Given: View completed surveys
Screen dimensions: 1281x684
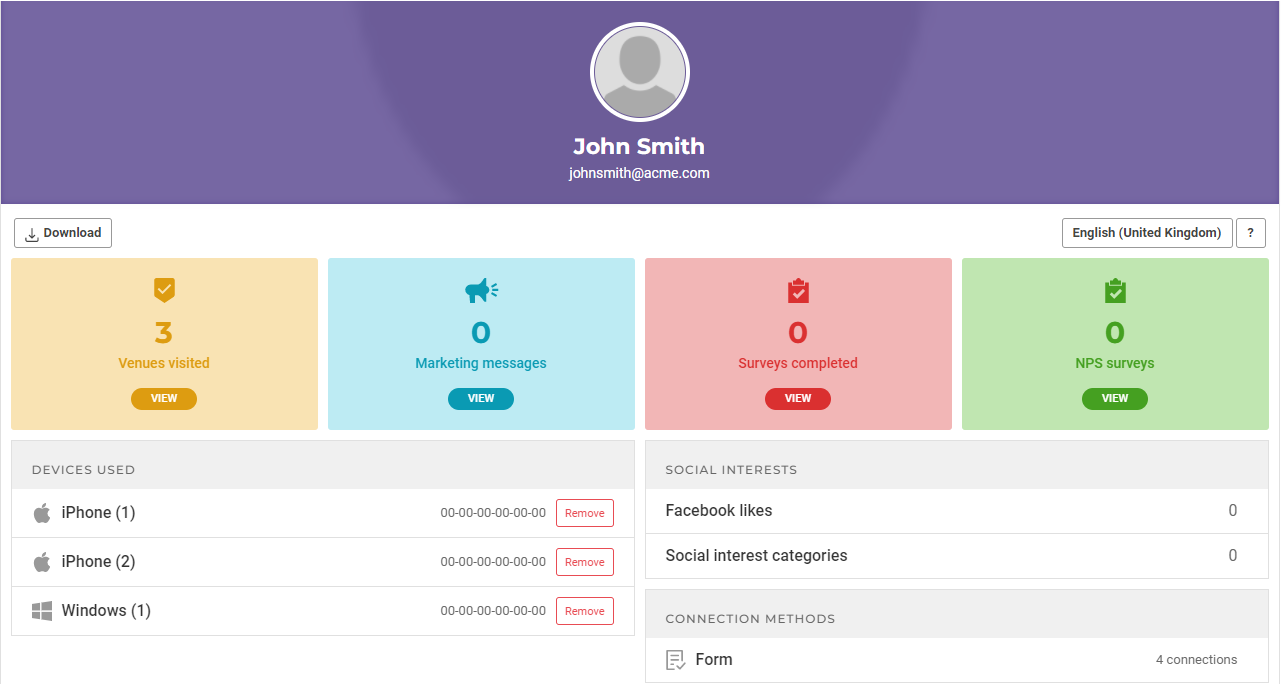Looking at the screenshot, I should point(798,398).
